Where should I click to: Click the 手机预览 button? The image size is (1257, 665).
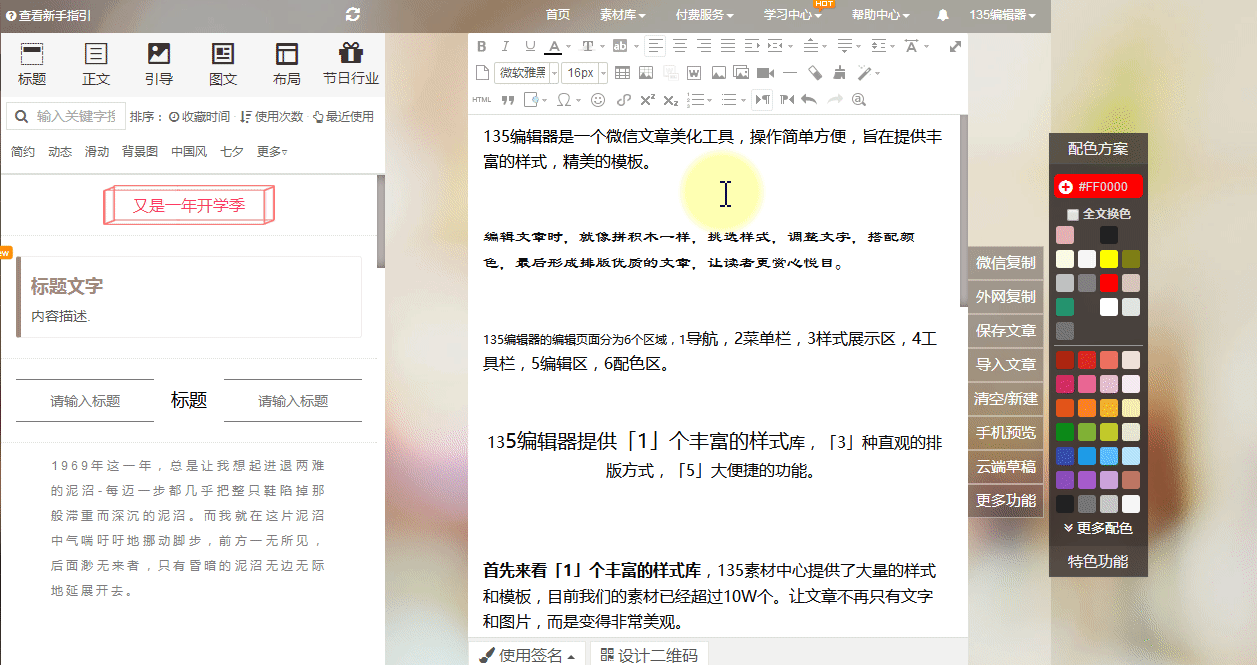[x=1006, y=433]
